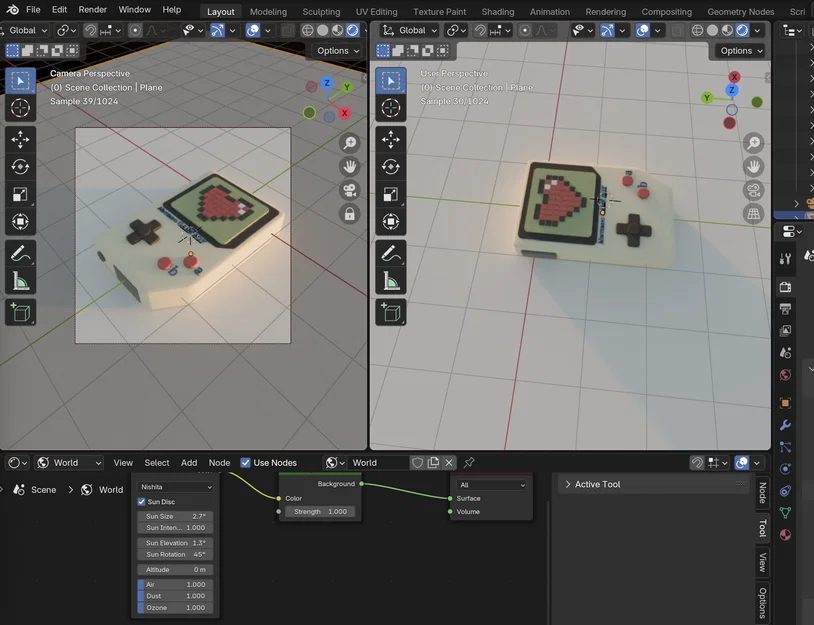Select the Move tool in left viewport
The height and width of the screenshot is (625, 814).
click(20, 139)
